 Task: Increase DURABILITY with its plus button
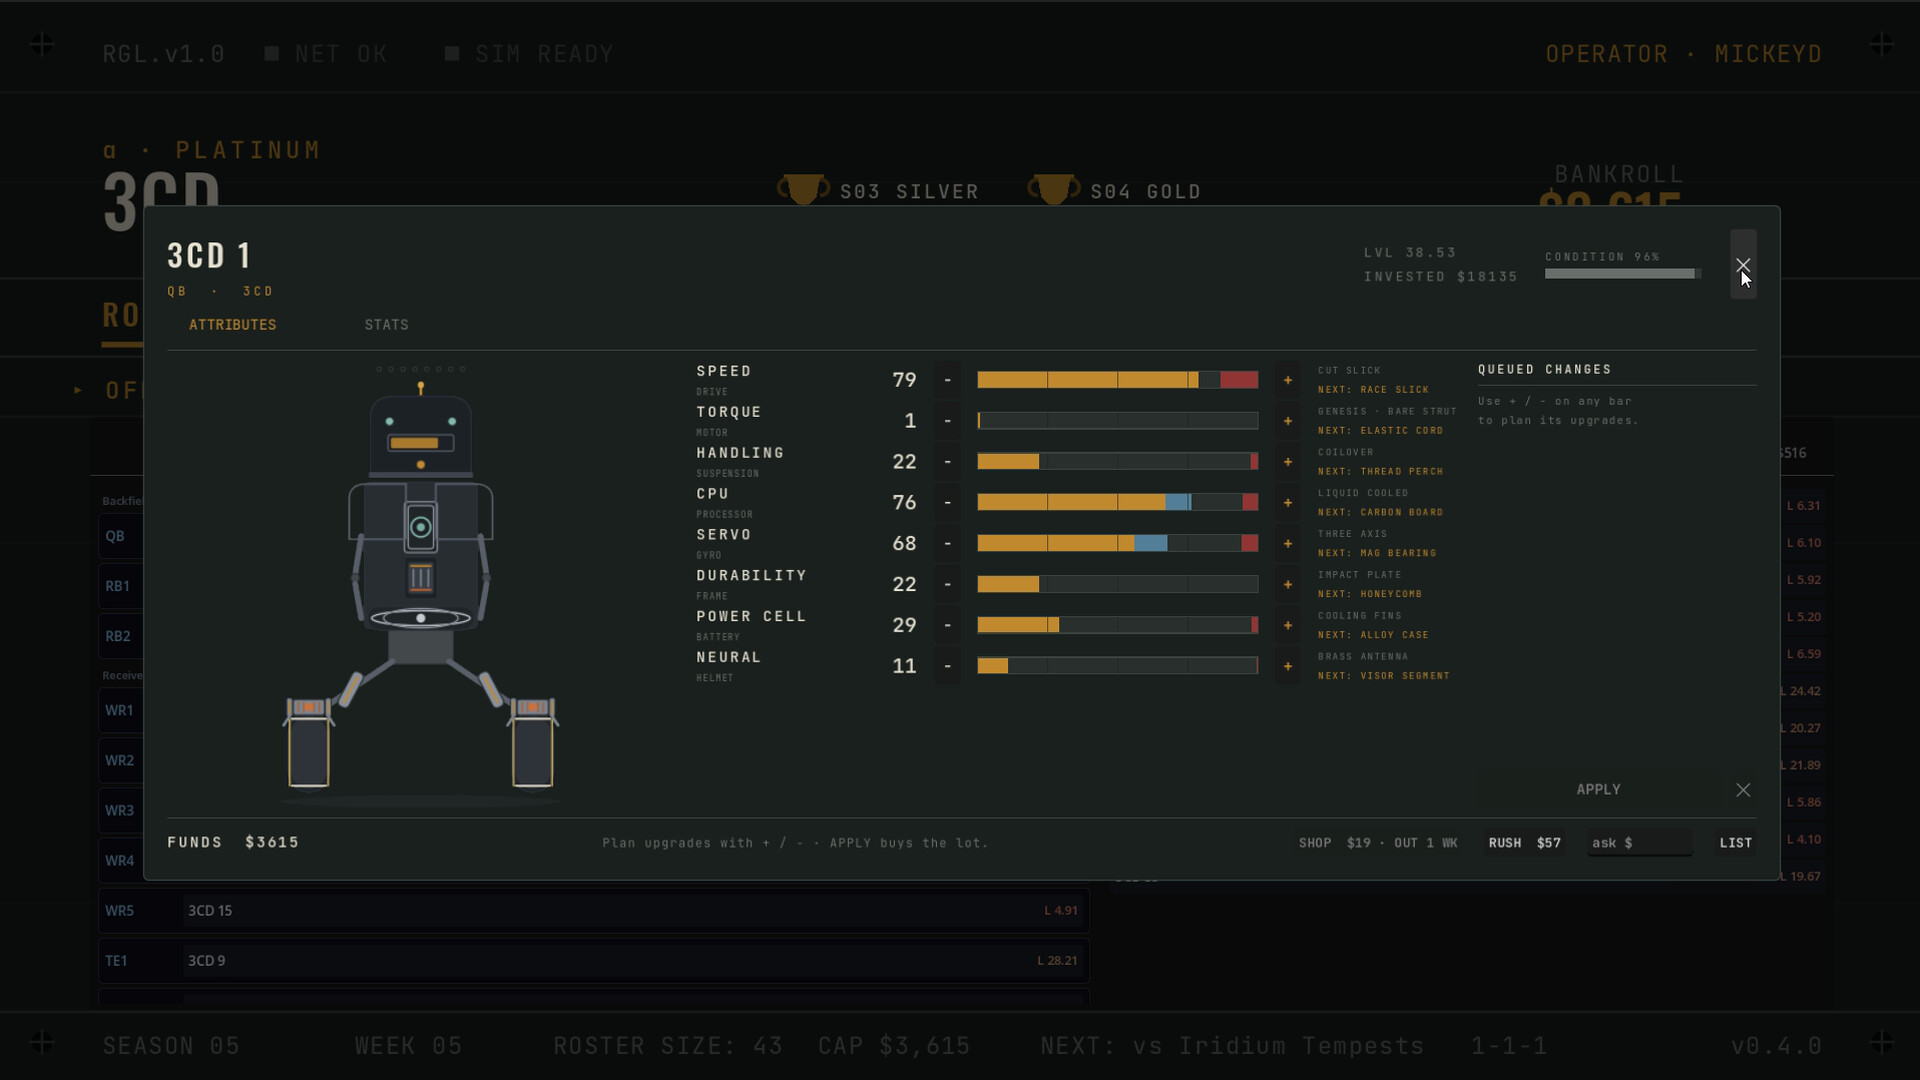[1288, 585]
